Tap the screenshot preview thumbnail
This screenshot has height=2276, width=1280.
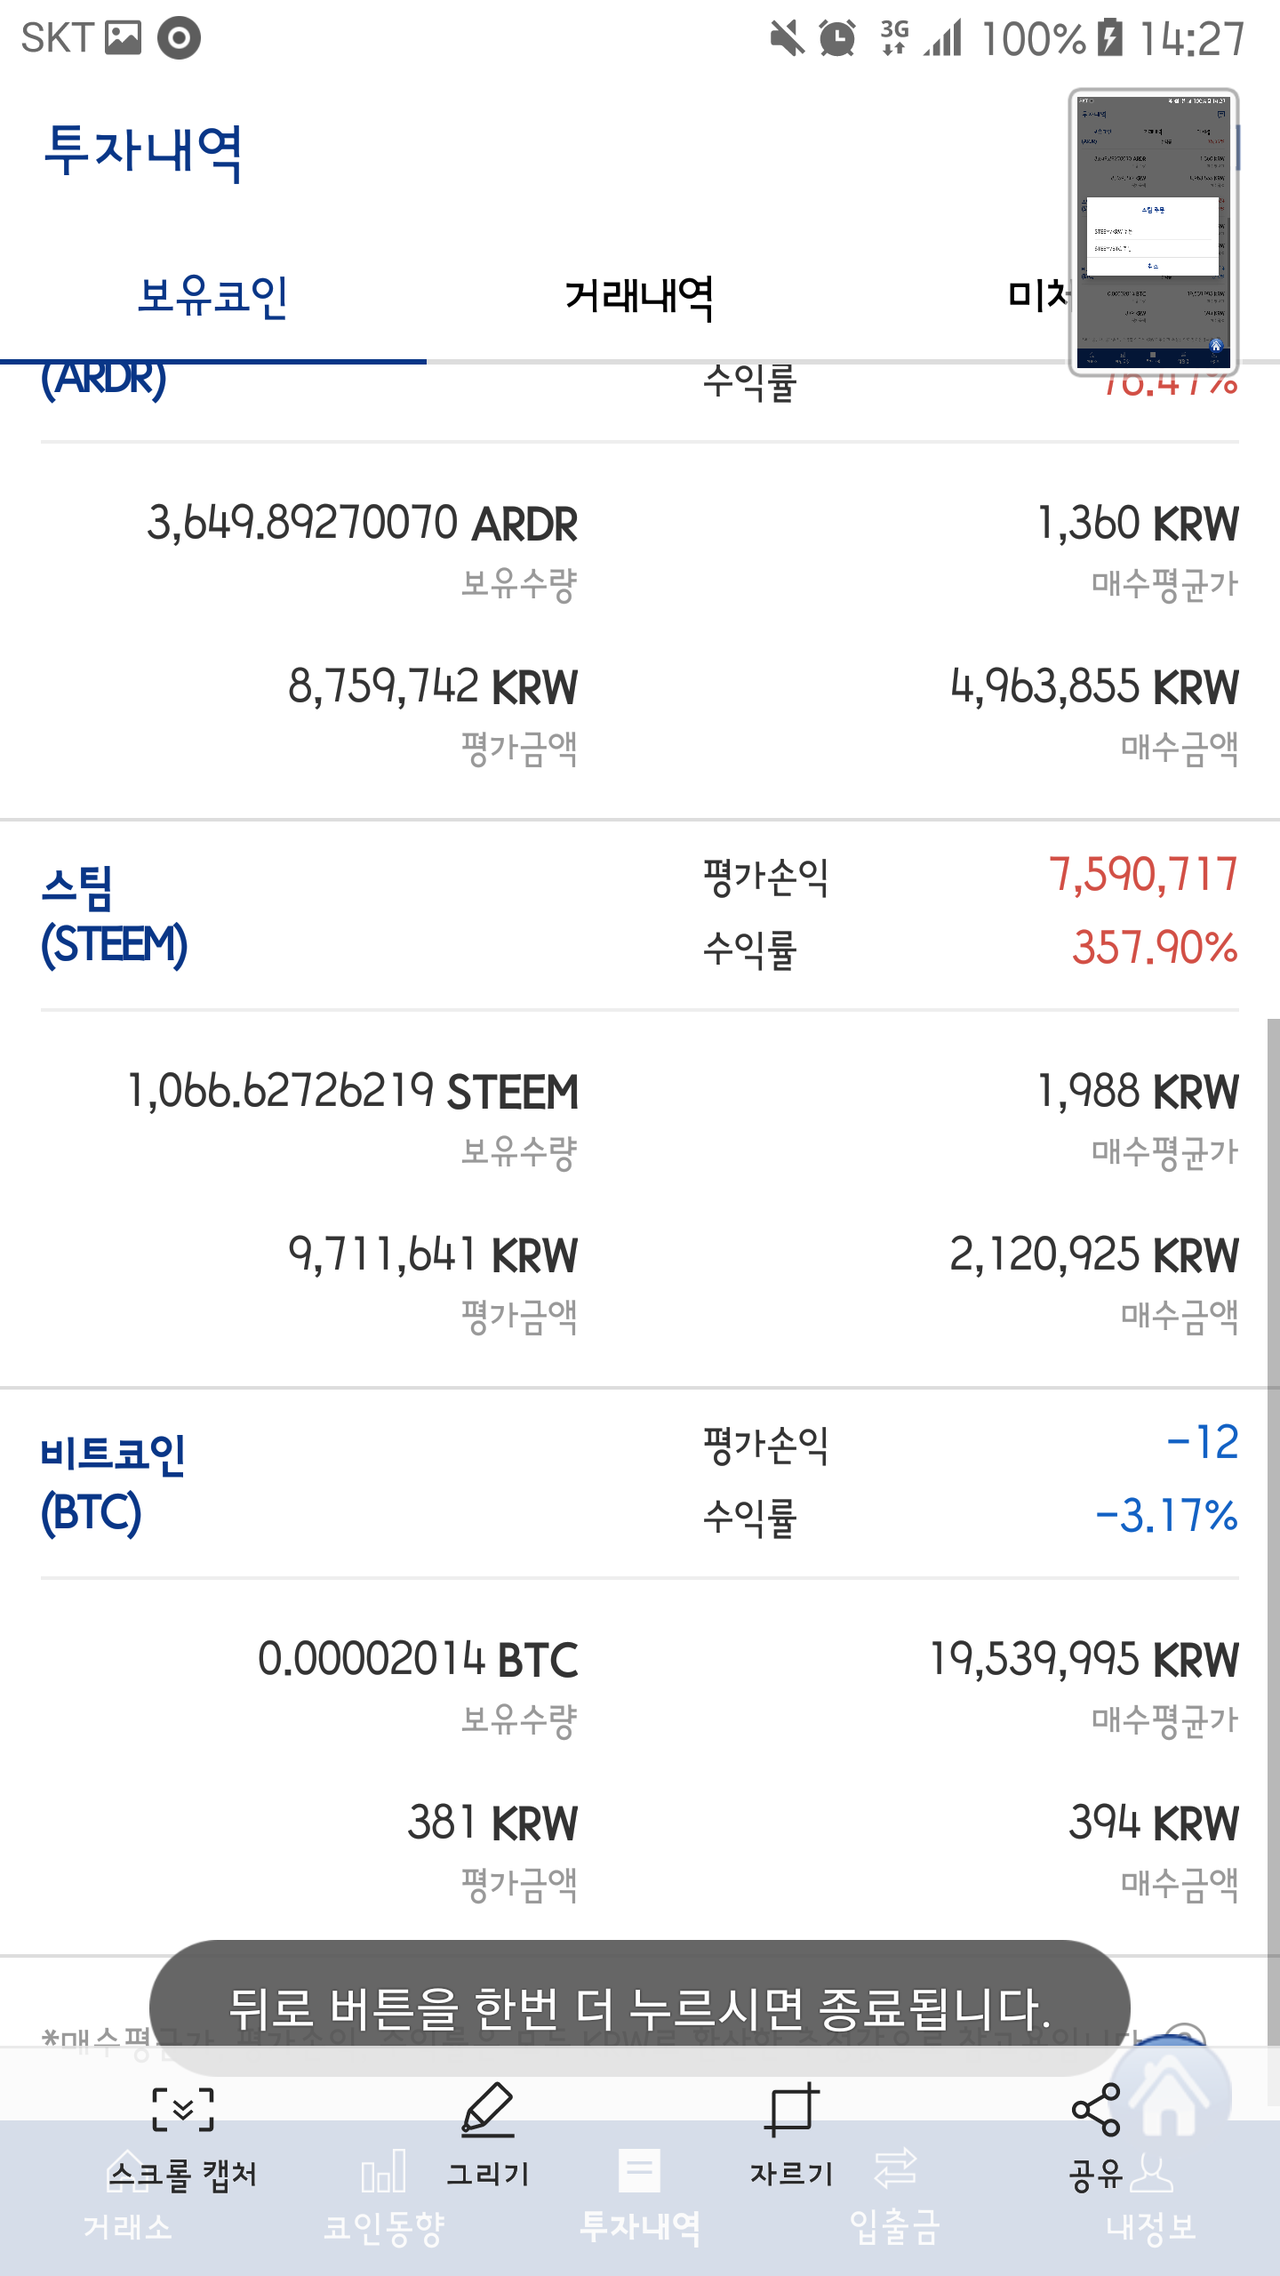pos(1153,232)
